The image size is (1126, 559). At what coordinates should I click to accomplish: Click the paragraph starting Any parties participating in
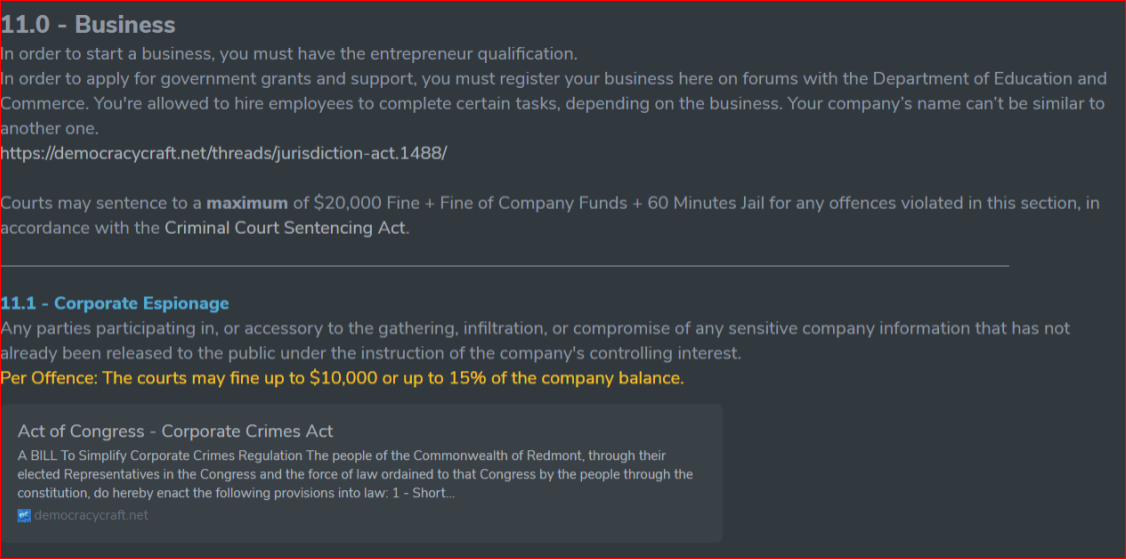(x=535, y=341)
